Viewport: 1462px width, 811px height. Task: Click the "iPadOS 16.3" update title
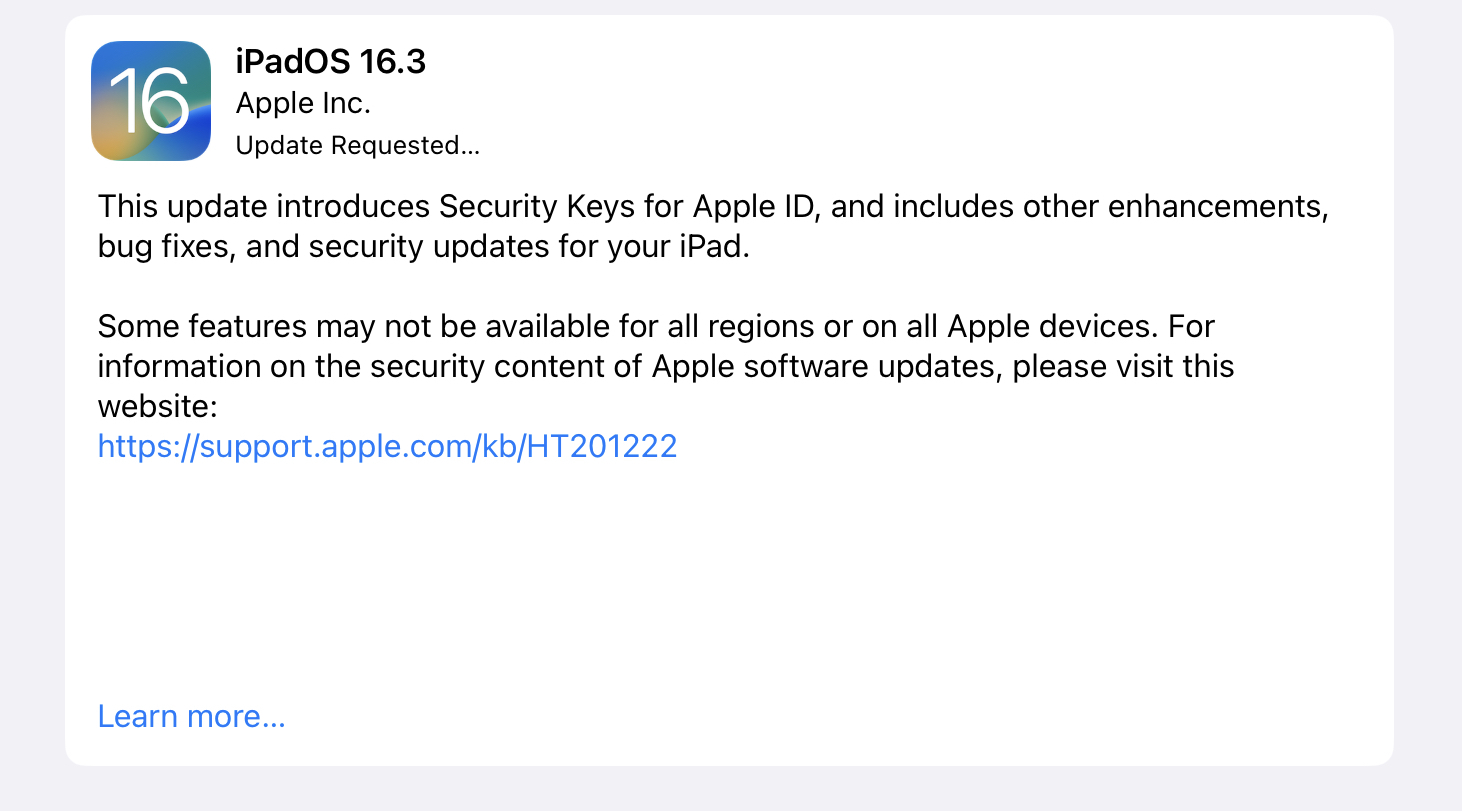(331, 62)
